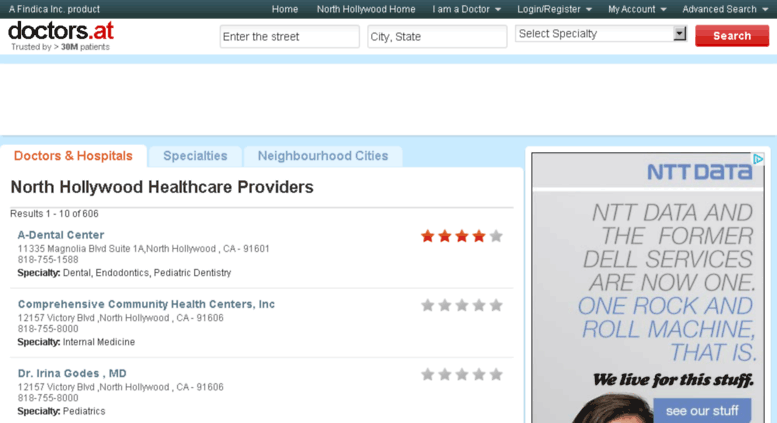
Task: Open the Neighbourhood Cities tab
Action: pos(323,156)
